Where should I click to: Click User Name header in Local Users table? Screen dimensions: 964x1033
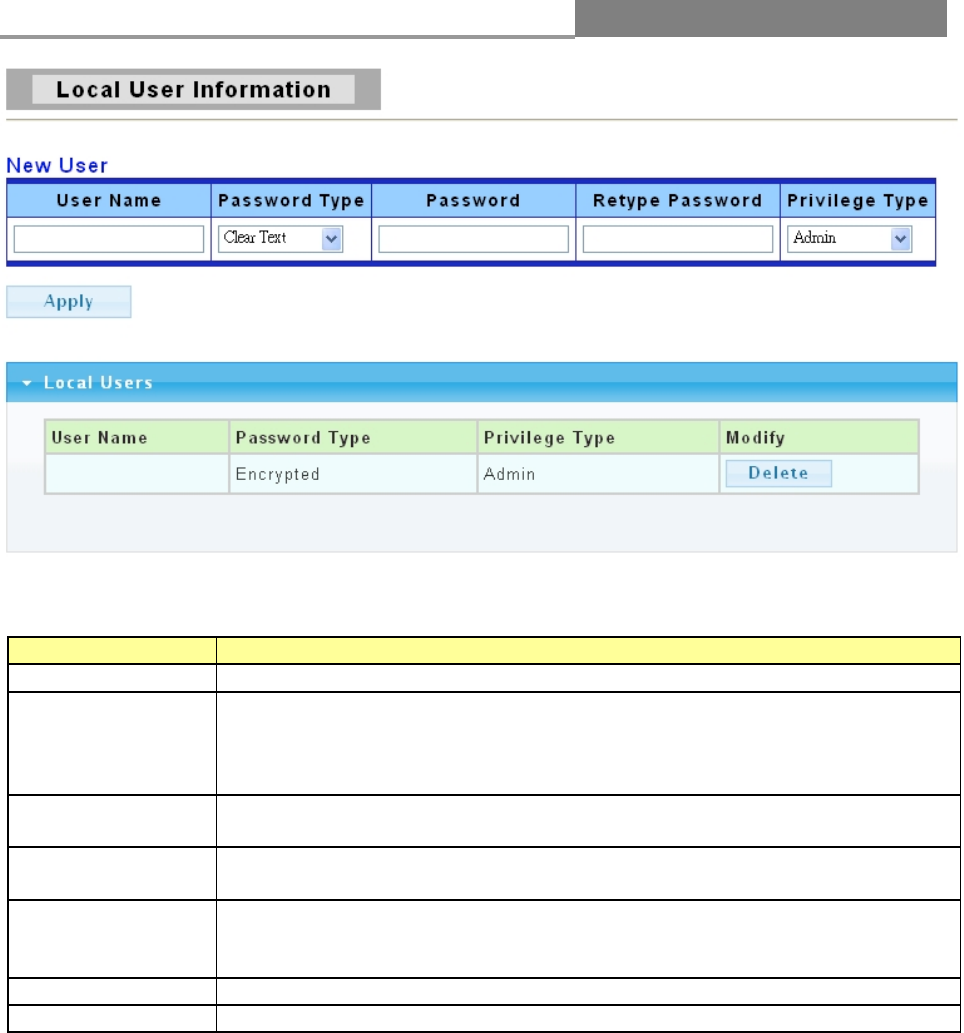[136, 437]
